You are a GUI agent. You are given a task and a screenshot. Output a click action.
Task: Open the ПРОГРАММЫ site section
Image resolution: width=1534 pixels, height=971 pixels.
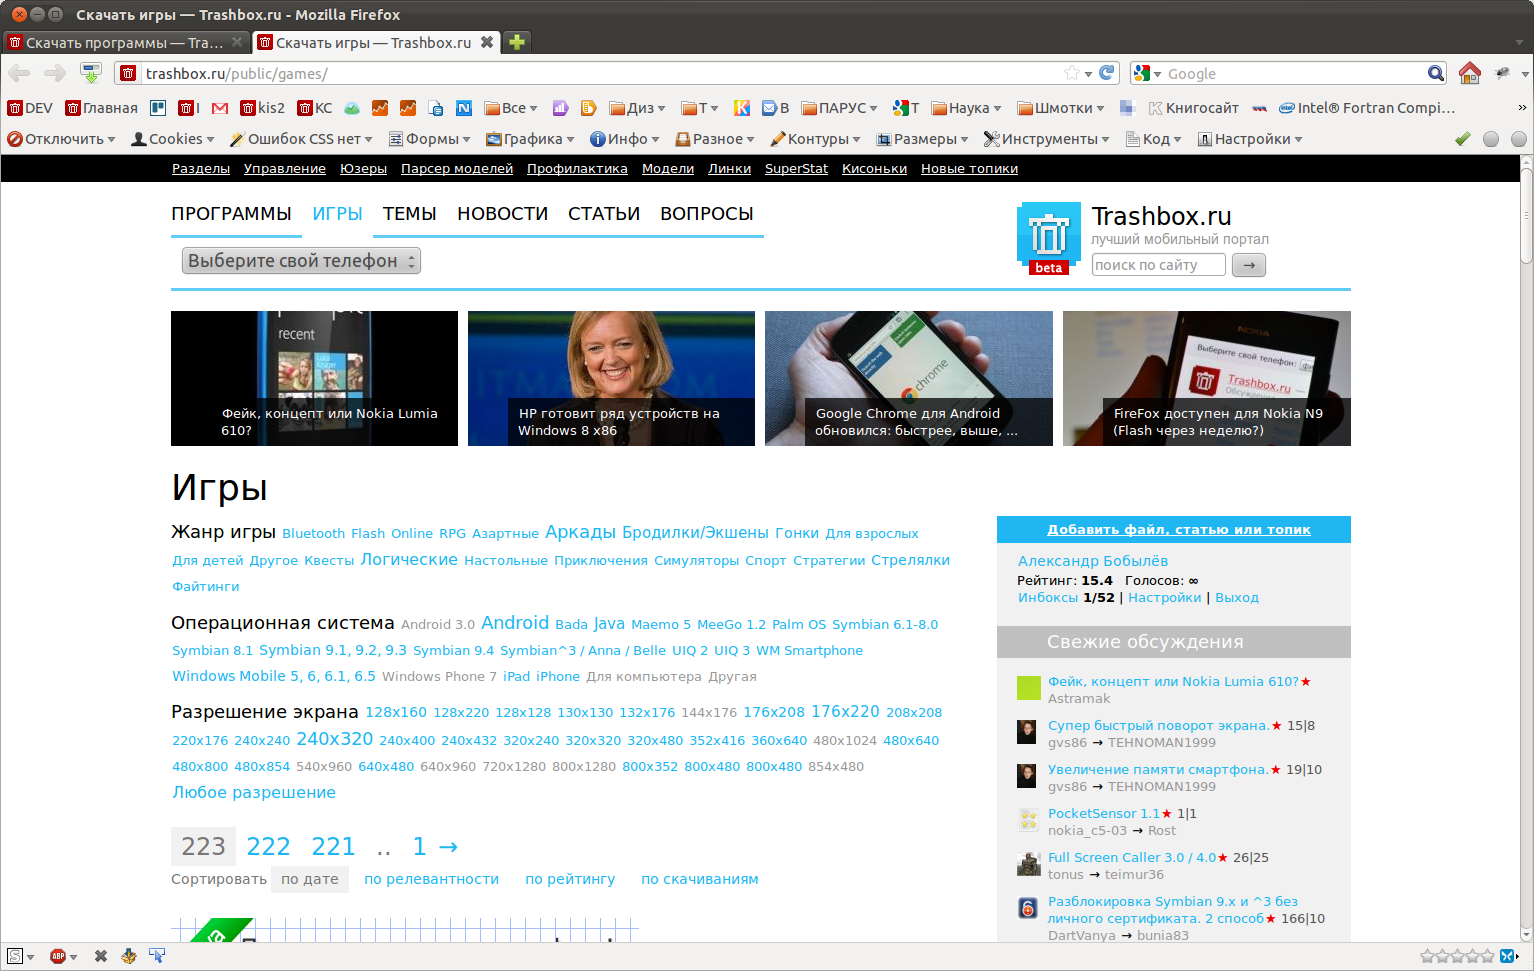(231, 214)
